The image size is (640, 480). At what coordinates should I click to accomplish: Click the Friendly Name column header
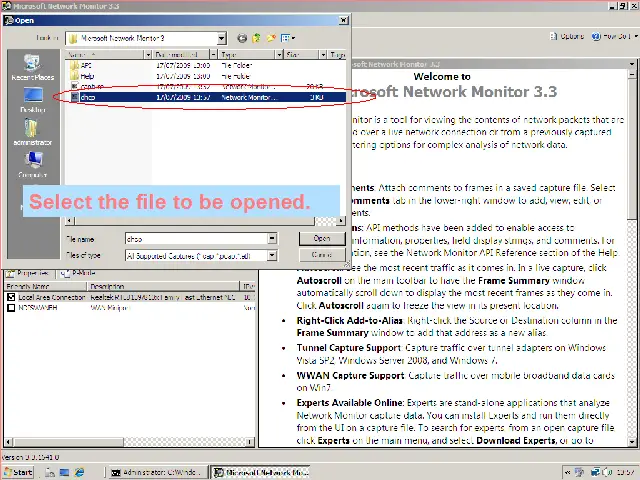(x=46, y=286)
